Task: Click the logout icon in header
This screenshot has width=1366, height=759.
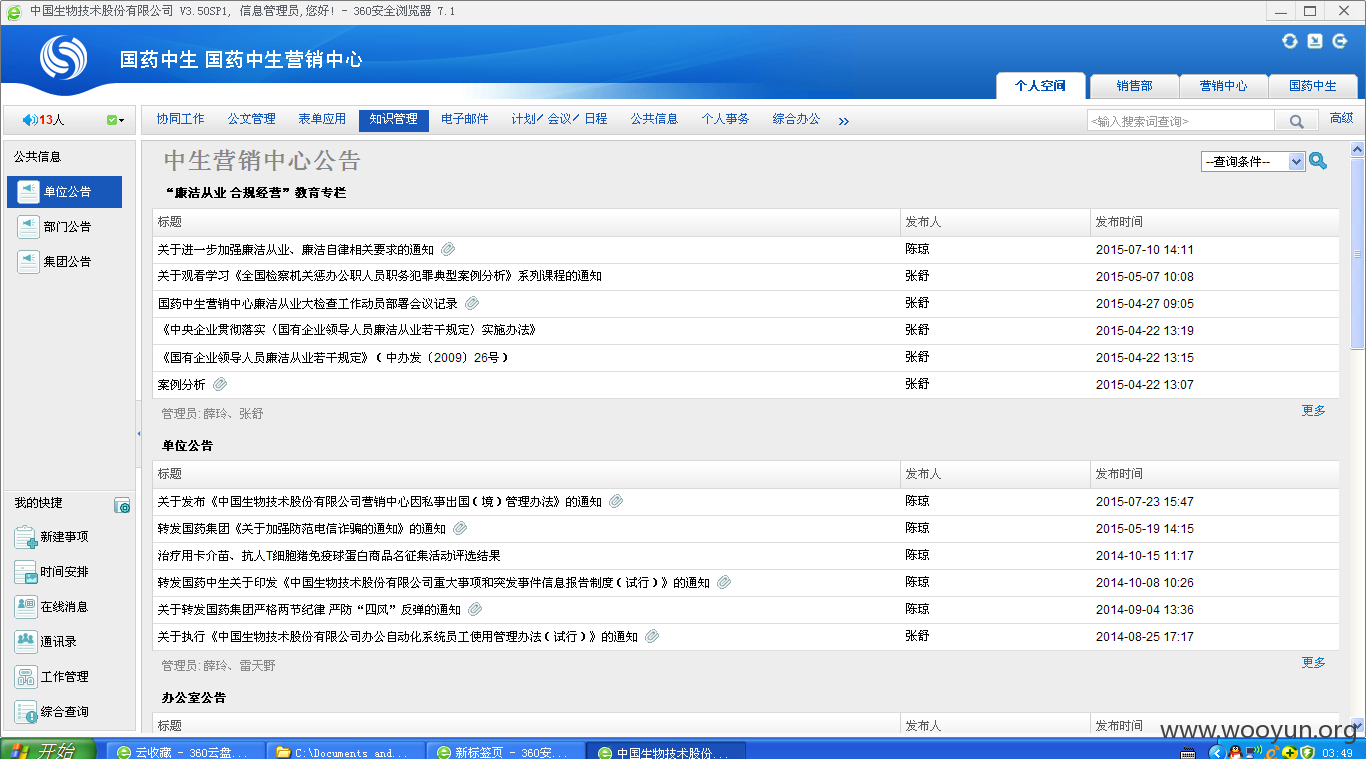Action: coord(1340,41)
